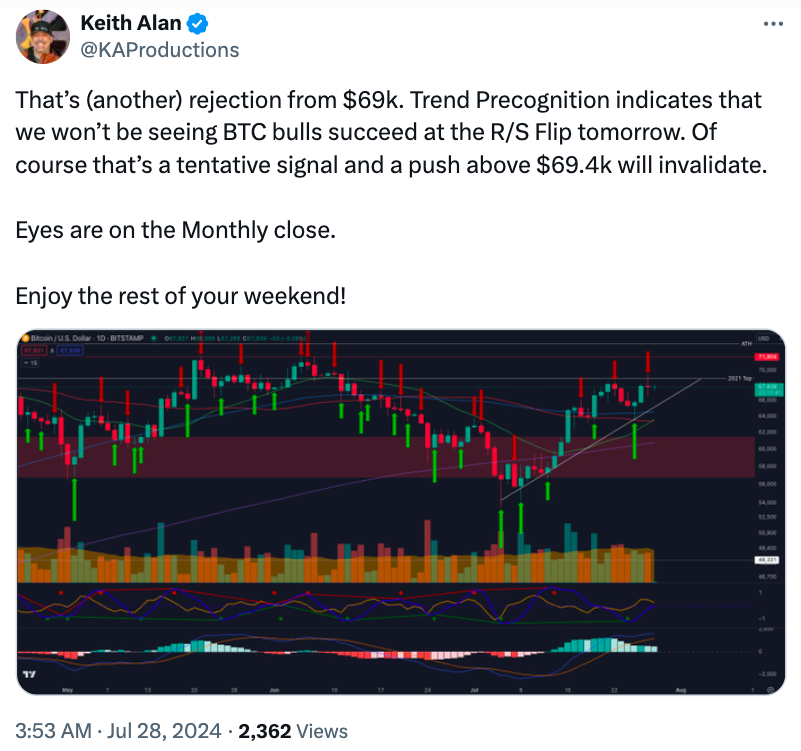Click the Bitcoin symbol icon in chart header
This screenshot has height=751, width=801.
26,338
